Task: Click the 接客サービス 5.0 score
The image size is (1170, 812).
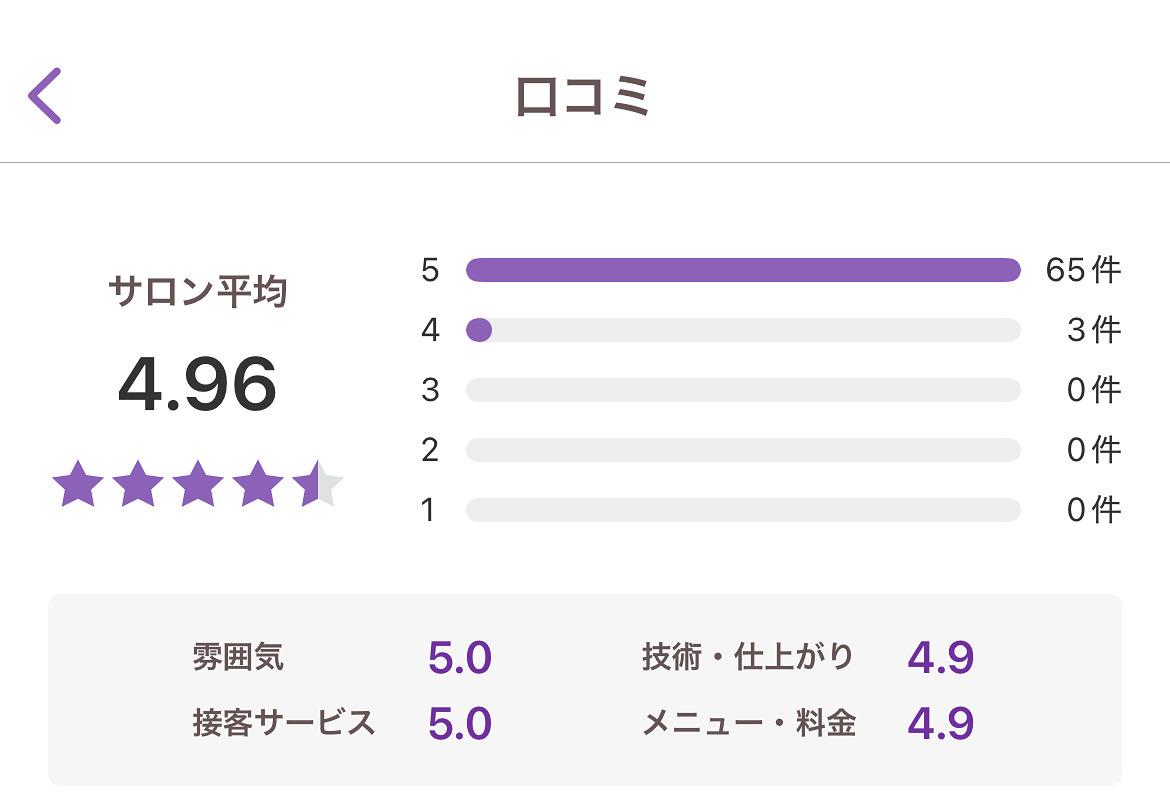Action: (x=460, y=723)
